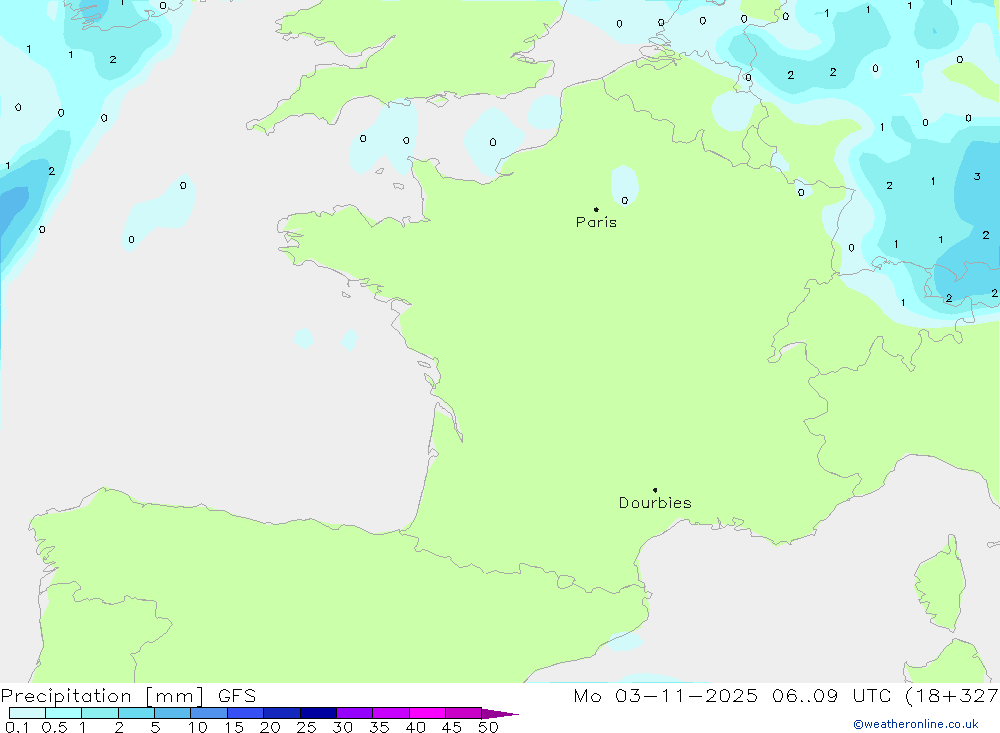The height and width of the screenshot is (733, 1000).
Task: Pick the 10–15 mm blue legend swatch
Action: pyautogui.click(x=209, y=713)
